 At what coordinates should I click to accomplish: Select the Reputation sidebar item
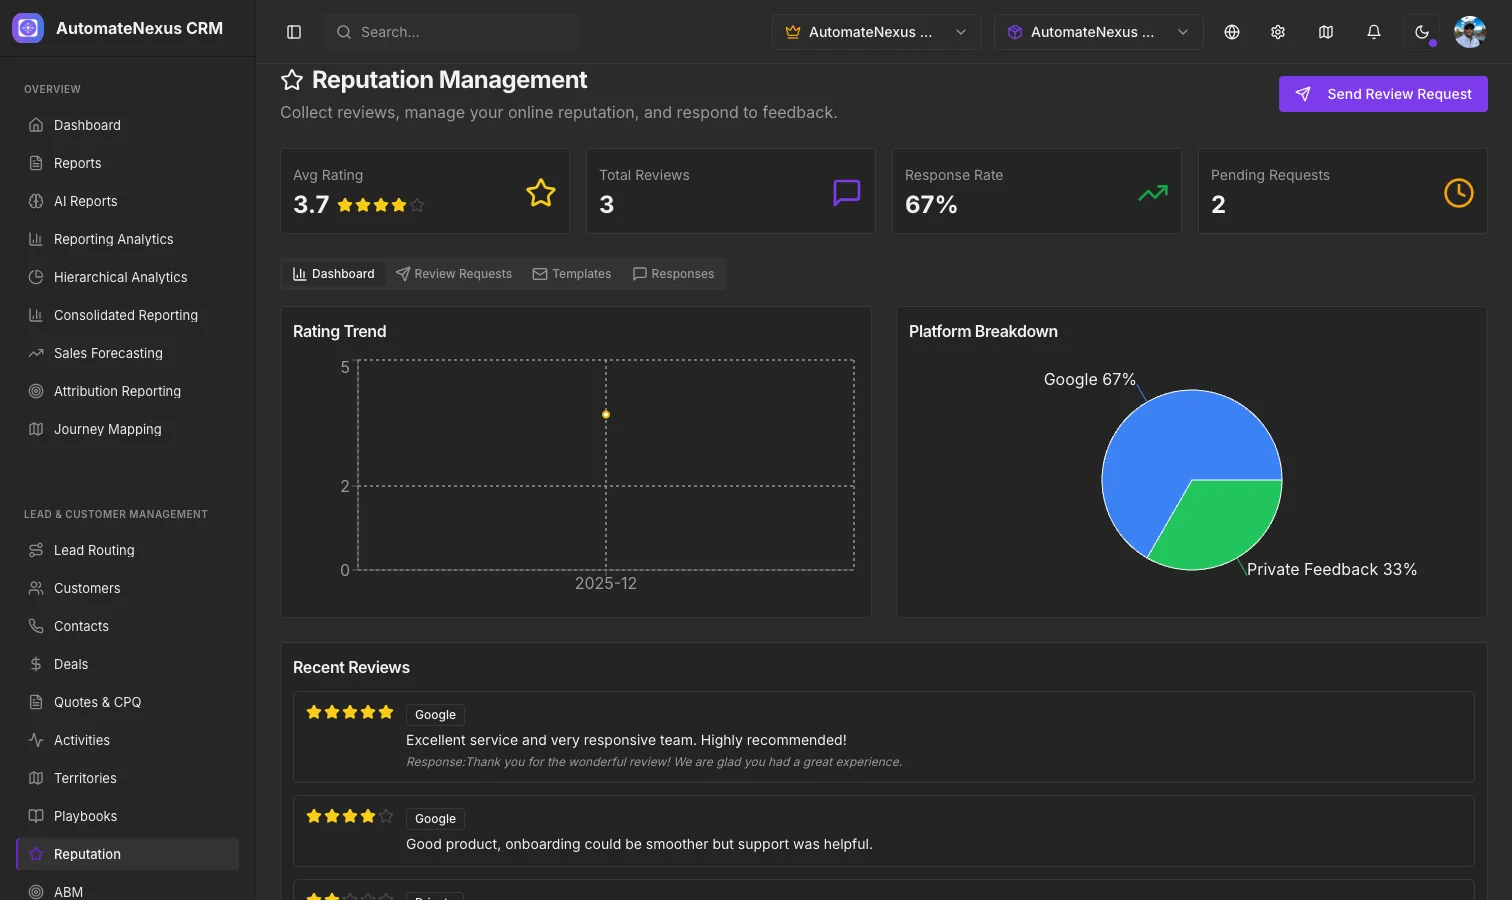pyautogui.click(x=128, y=854)
